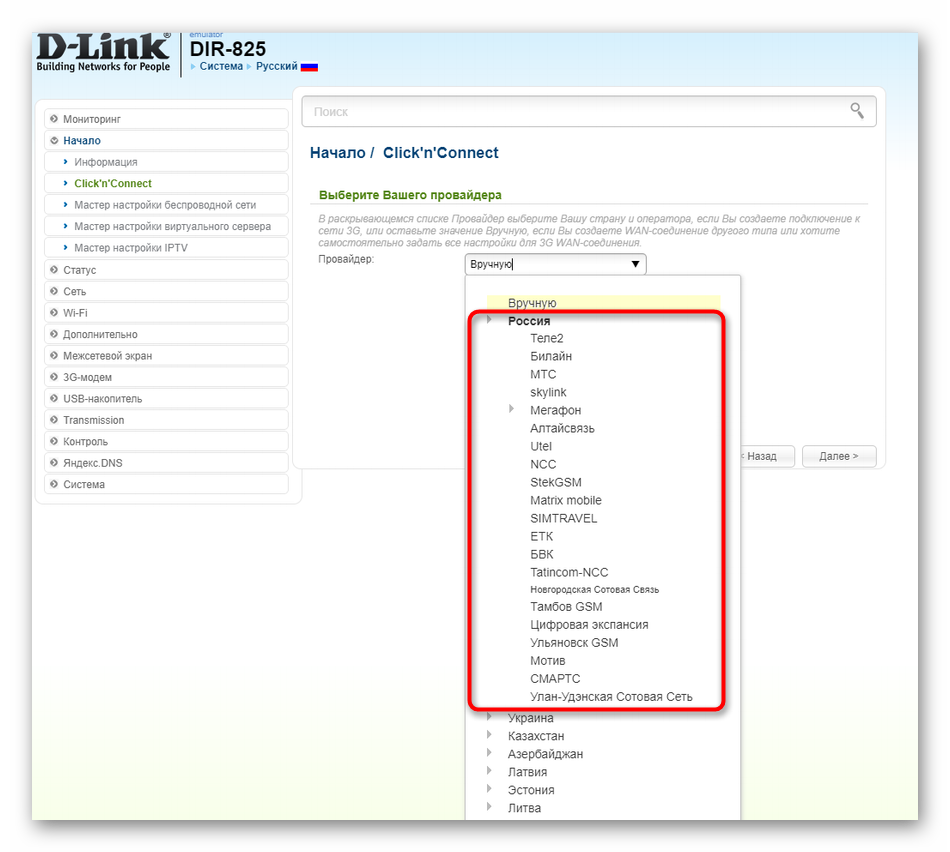
Task: Choose МТС in the provider list
Action: [x=543, y=374]
